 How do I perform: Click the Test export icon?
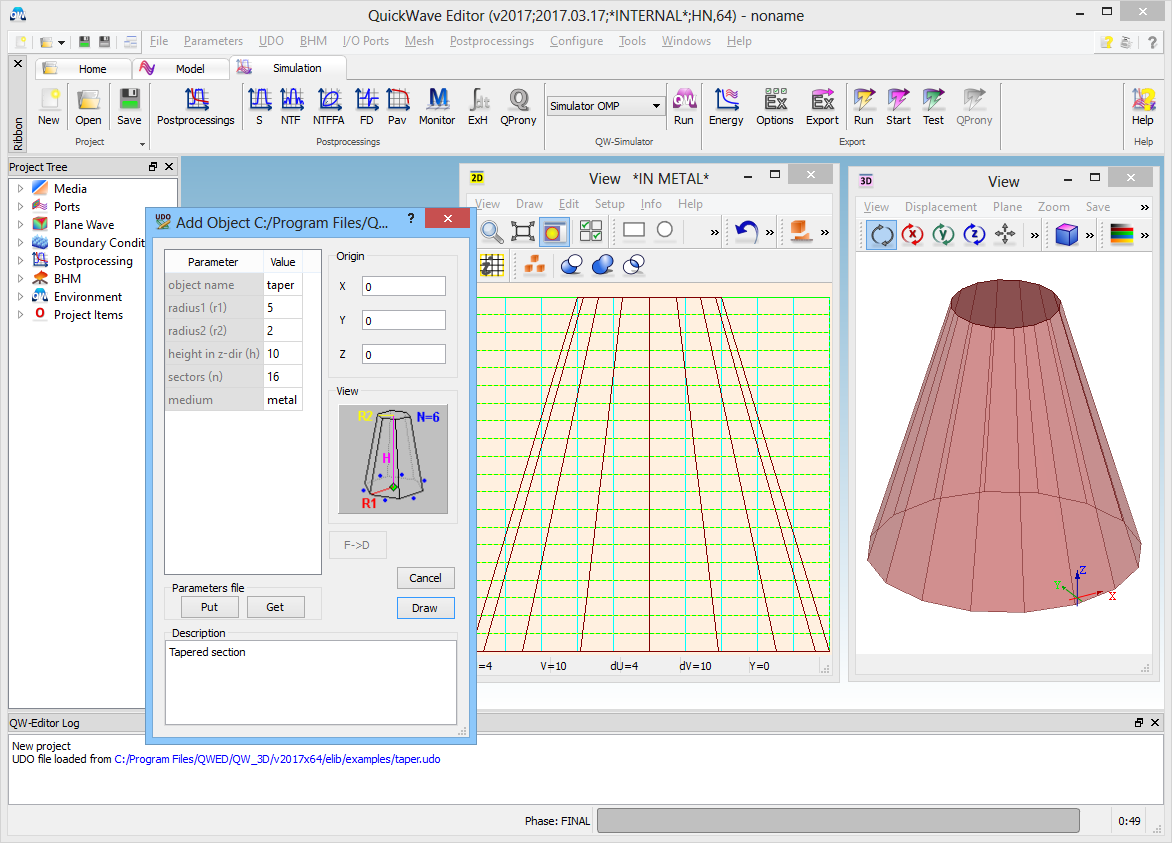(934, 106)
